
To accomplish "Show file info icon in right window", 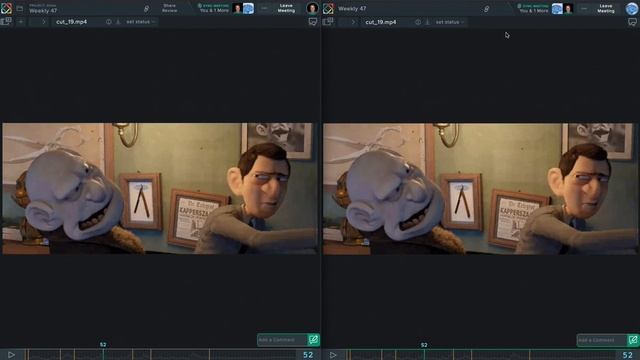I will tap(418, 22).
